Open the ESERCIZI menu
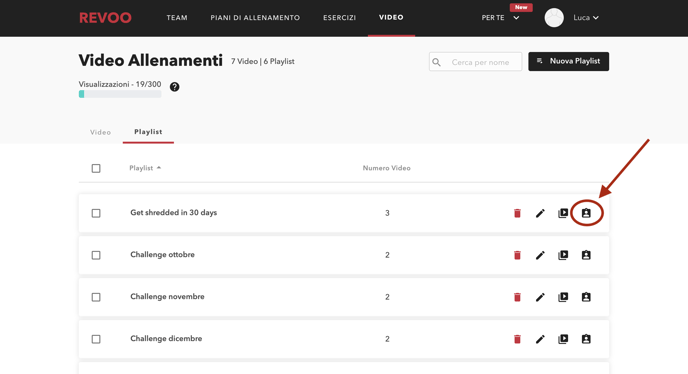 340,18
